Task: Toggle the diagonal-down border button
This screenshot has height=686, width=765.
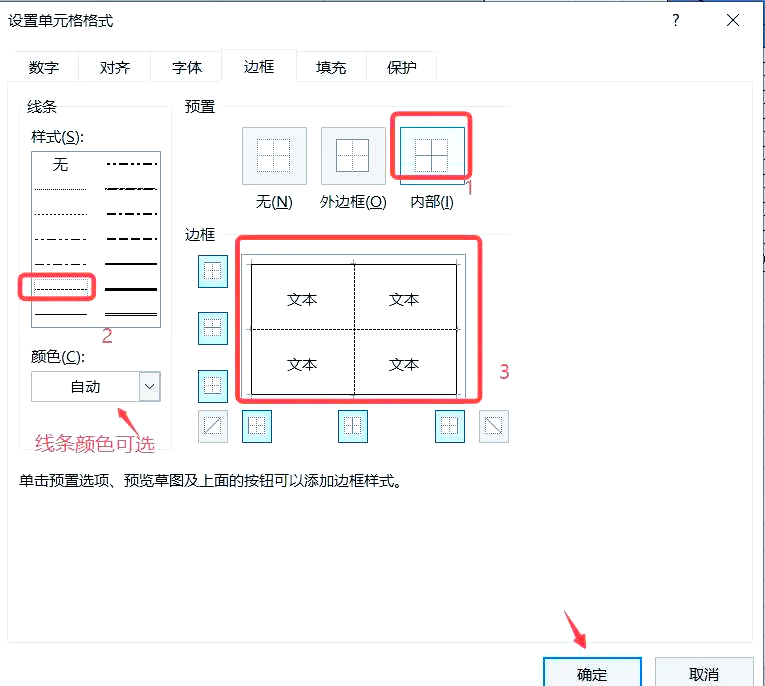Action: [x=494, y=426]
